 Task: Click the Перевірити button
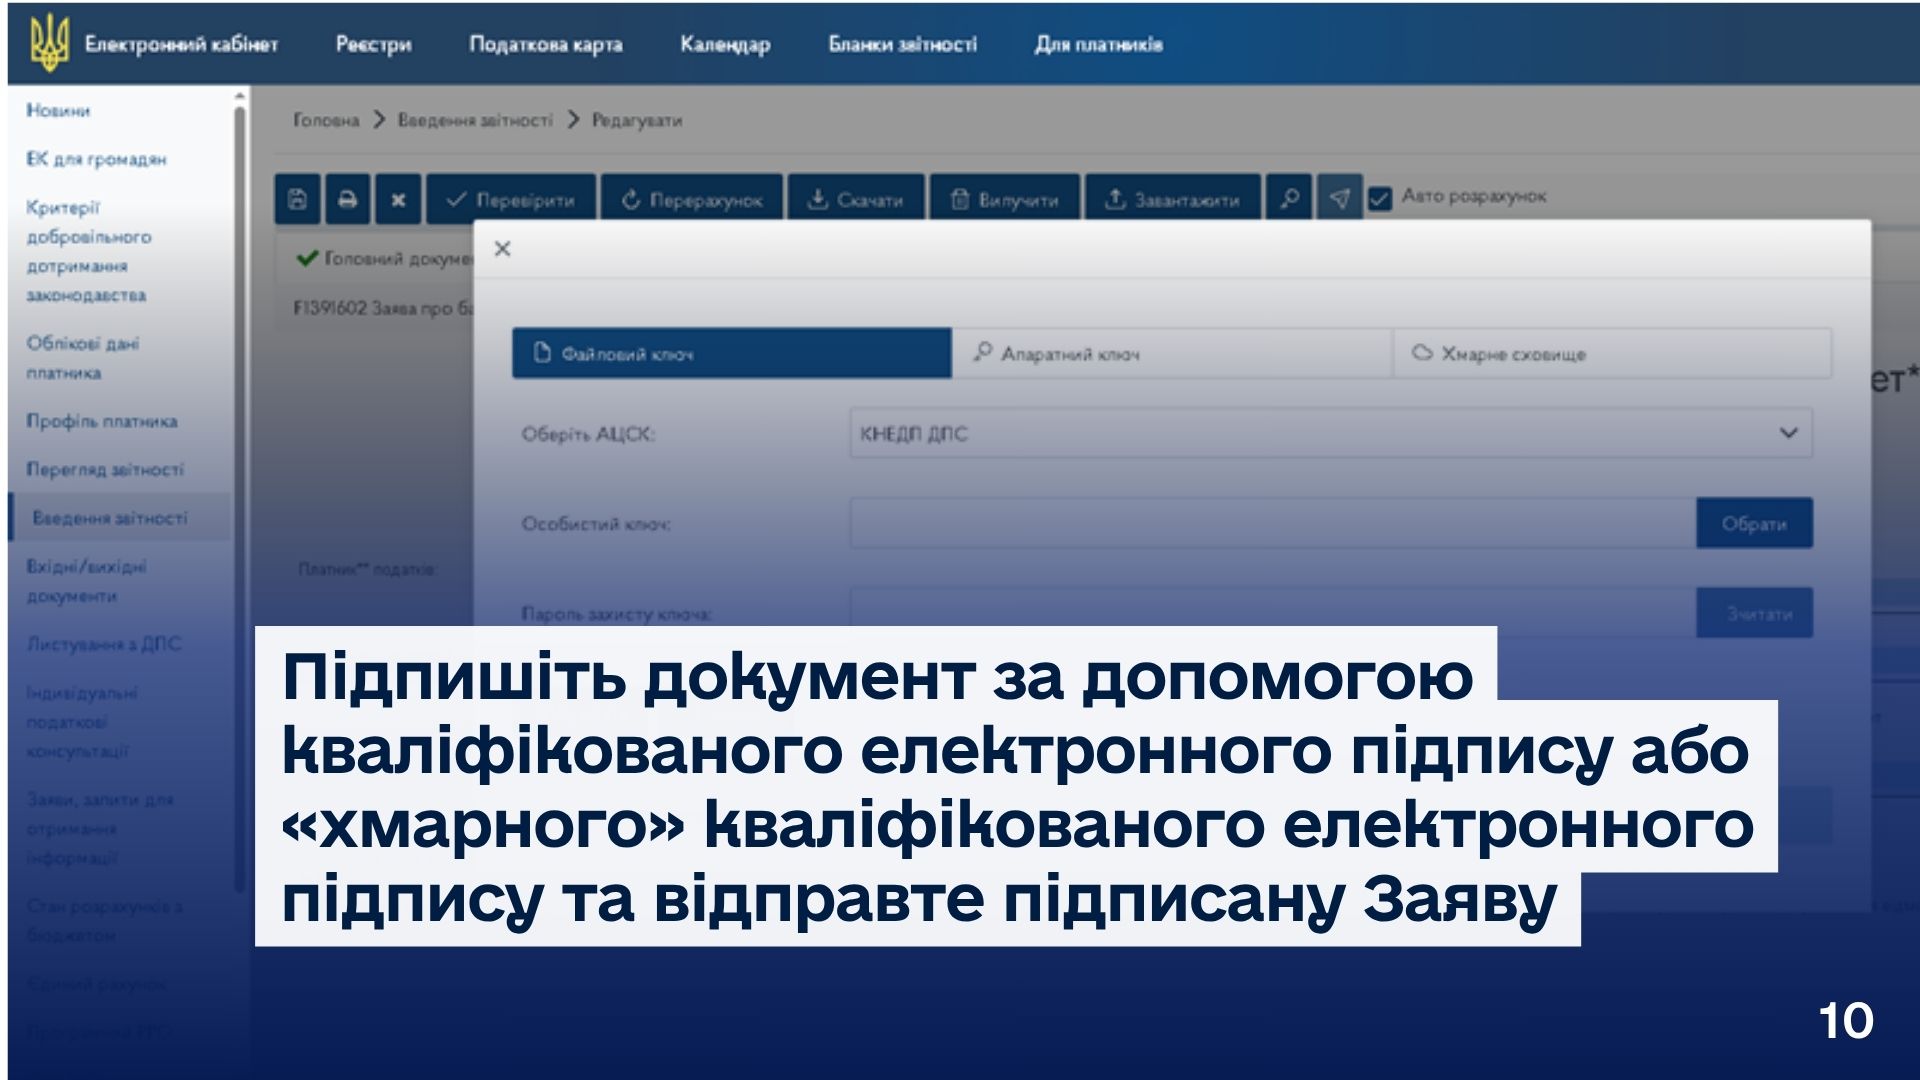pyautogui.click(x=511, y=199)
